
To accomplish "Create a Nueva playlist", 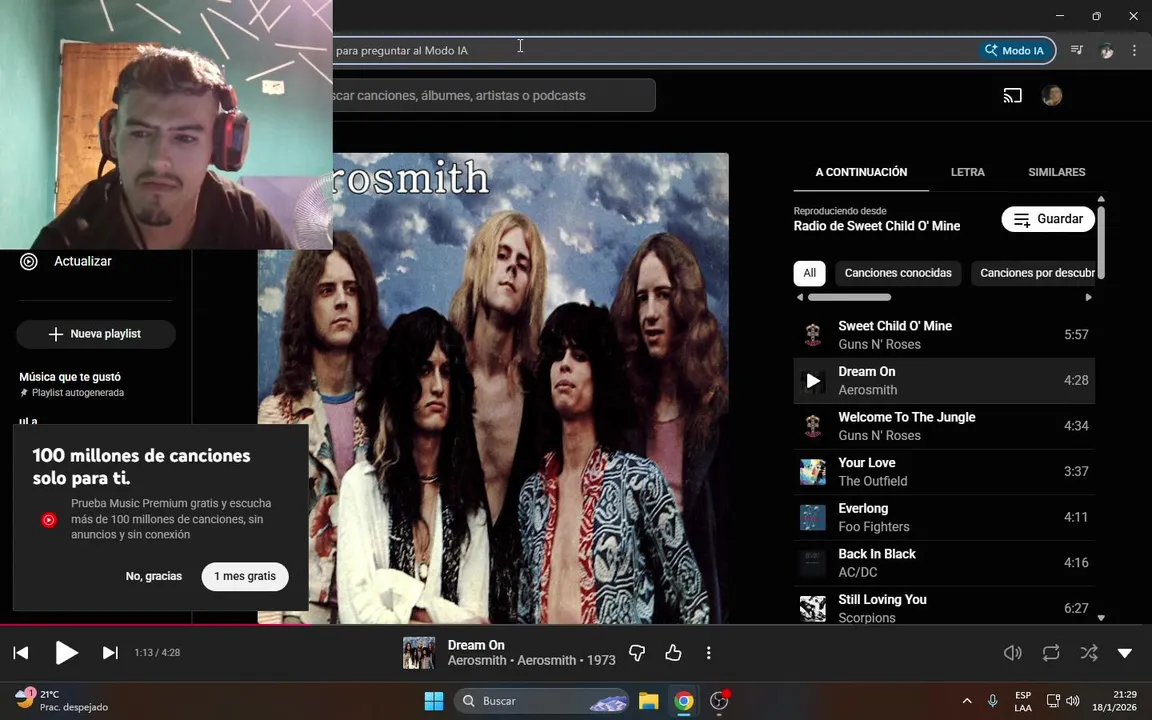I will 96,334.
